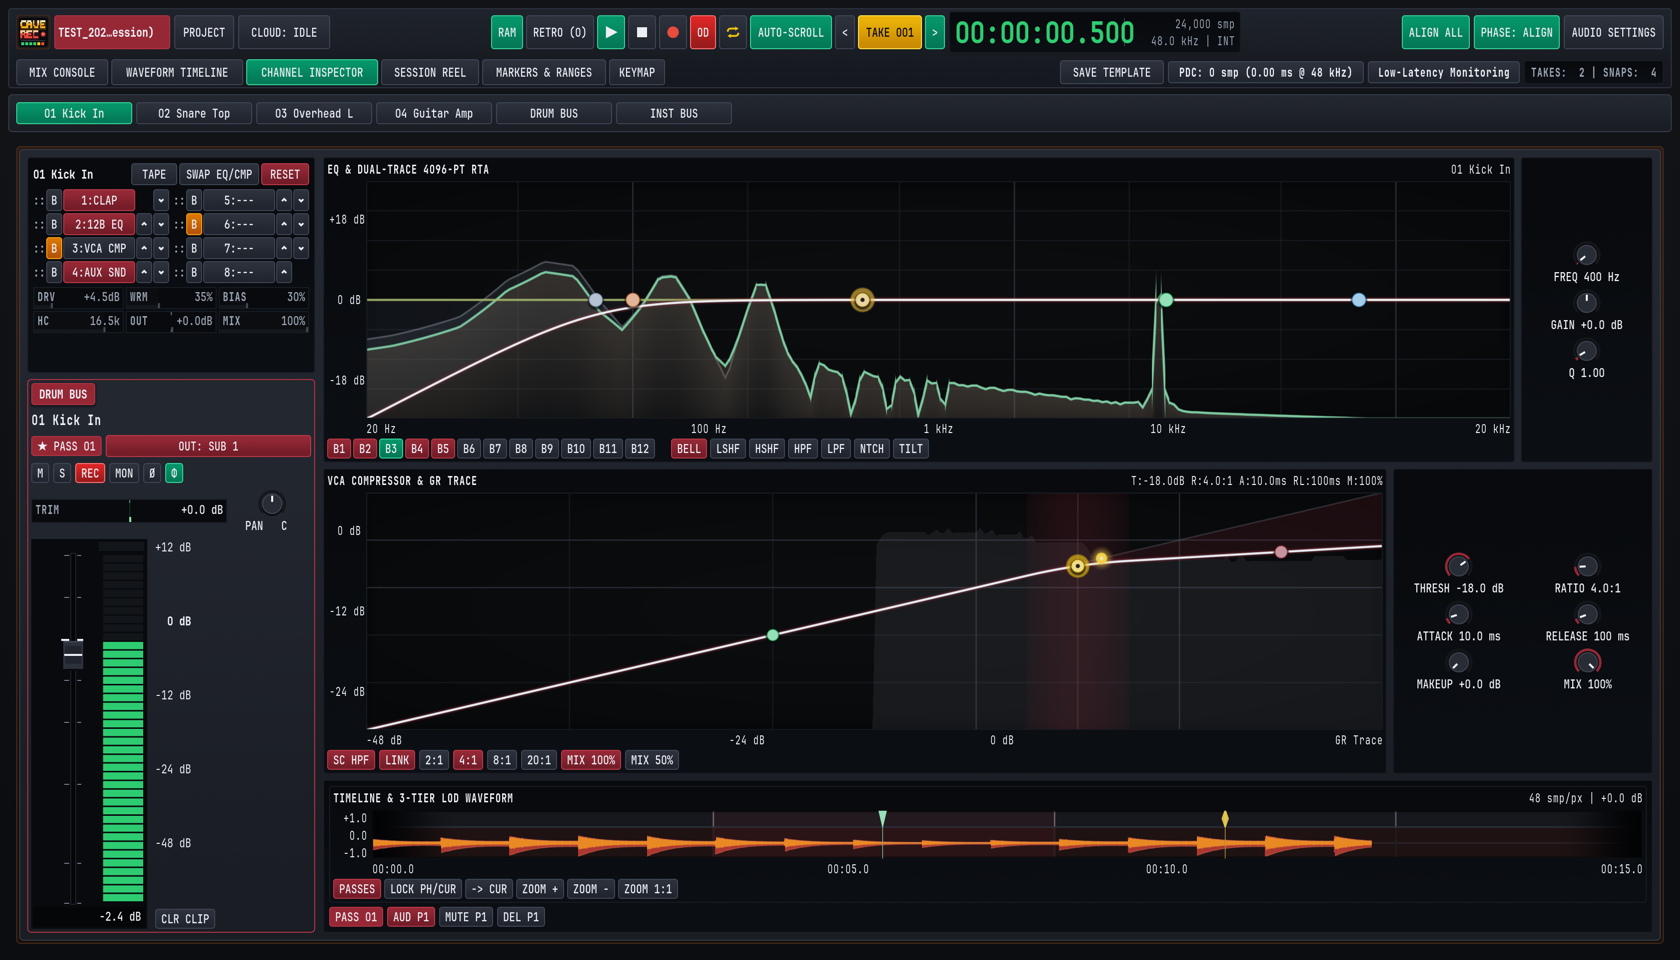Image resolution: width=1680 pixels, height=960 pixels.
Task: Solo the Kick In channel with S
Action: [x=62, y=473]
